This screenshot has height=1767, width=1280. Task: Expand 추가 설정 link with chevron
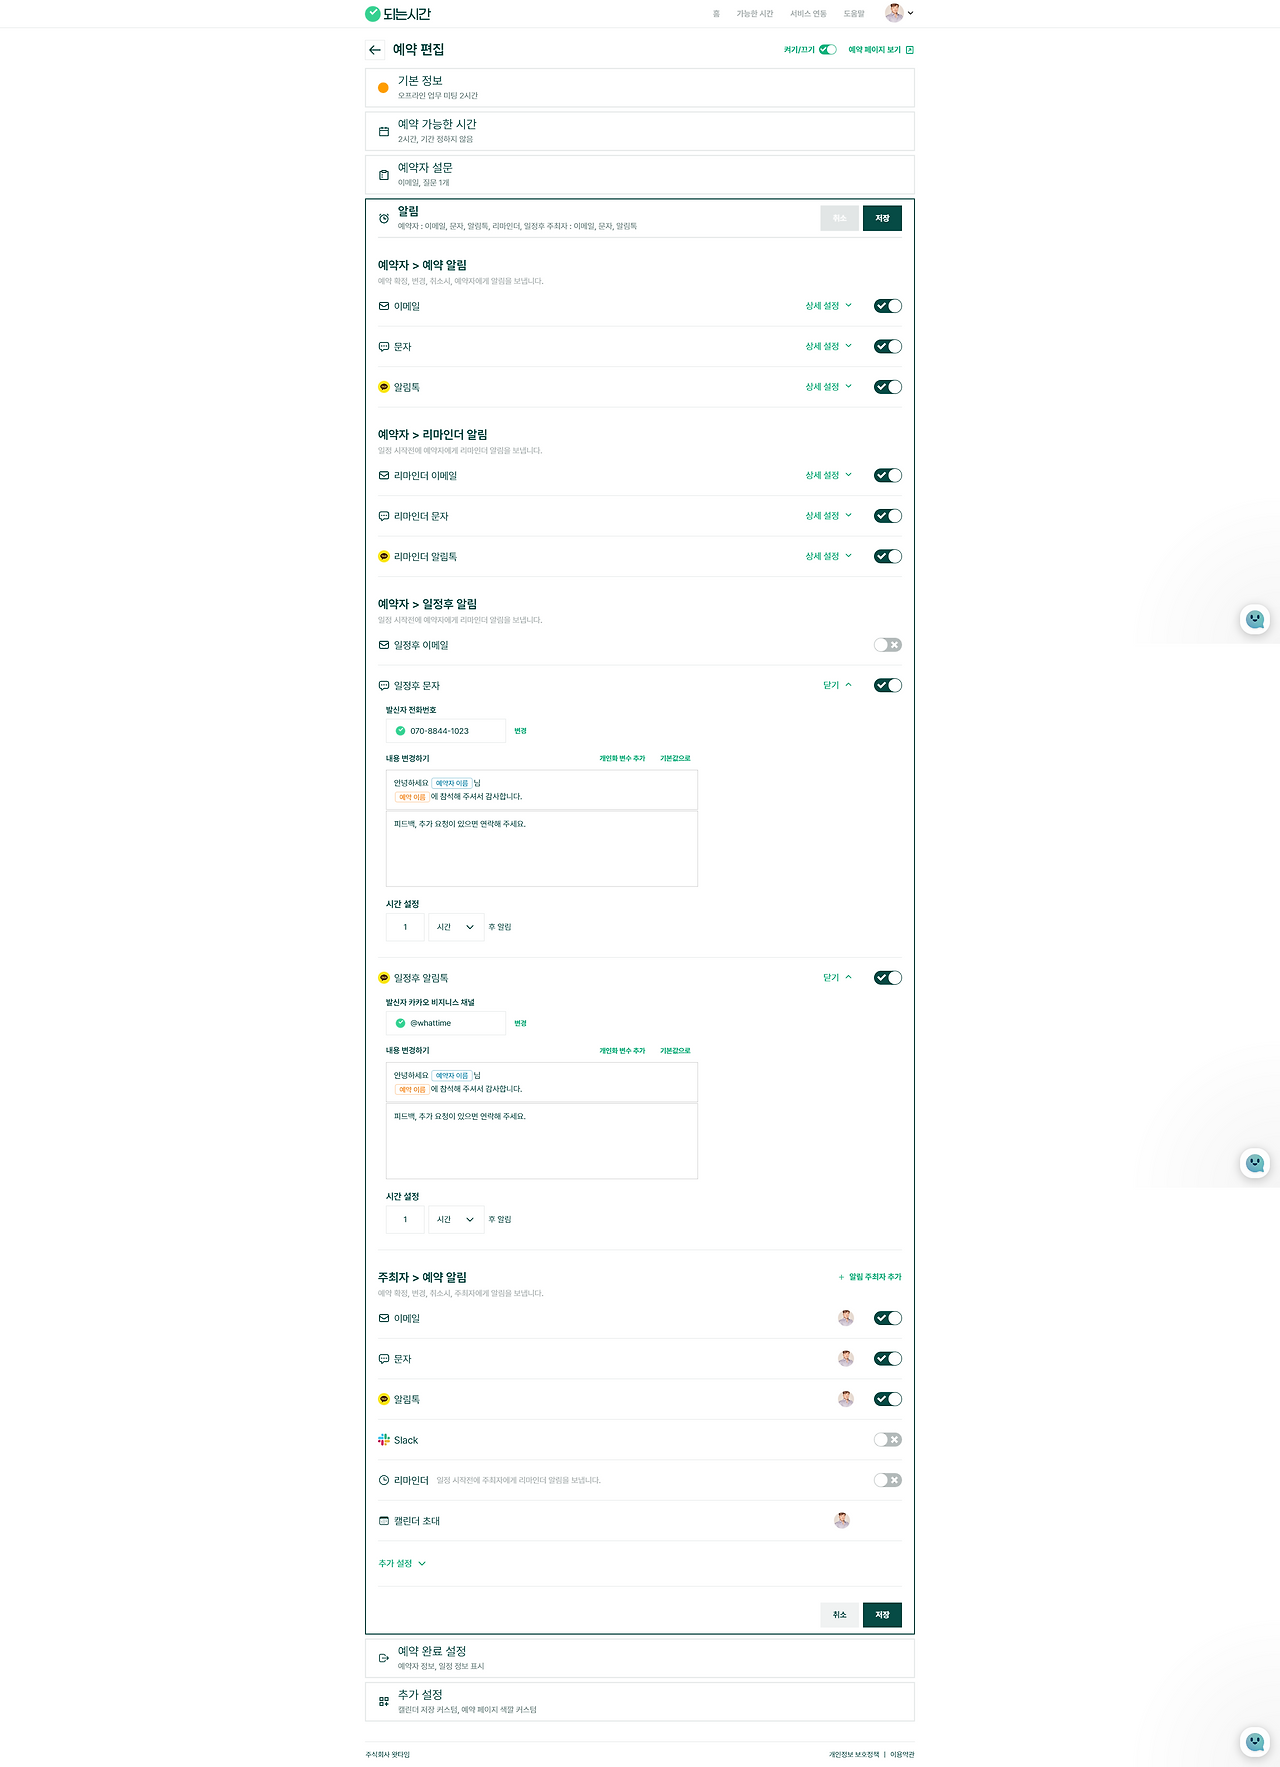point(402,1564)
